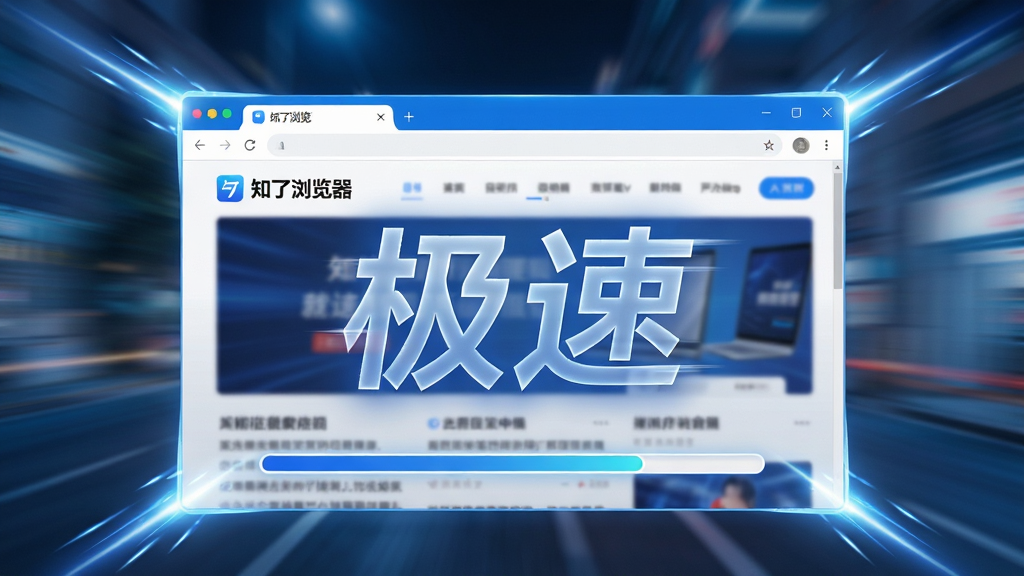Image resolution: width=1024 pixels, height=576 pixels.
Task: Click the 知了浏览器 site title text
Action: pyautogui.click(x=301, y=189)
